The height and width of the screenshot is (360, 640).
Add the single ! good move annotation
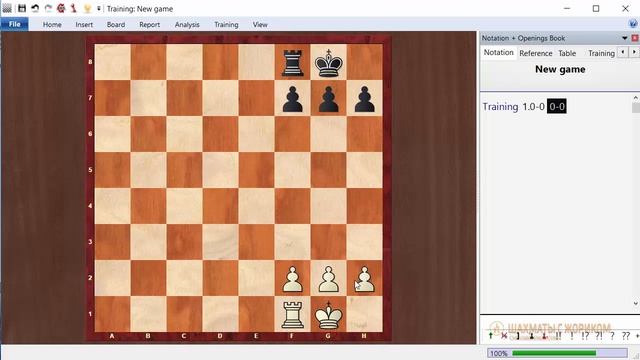[x=572, y=336]
